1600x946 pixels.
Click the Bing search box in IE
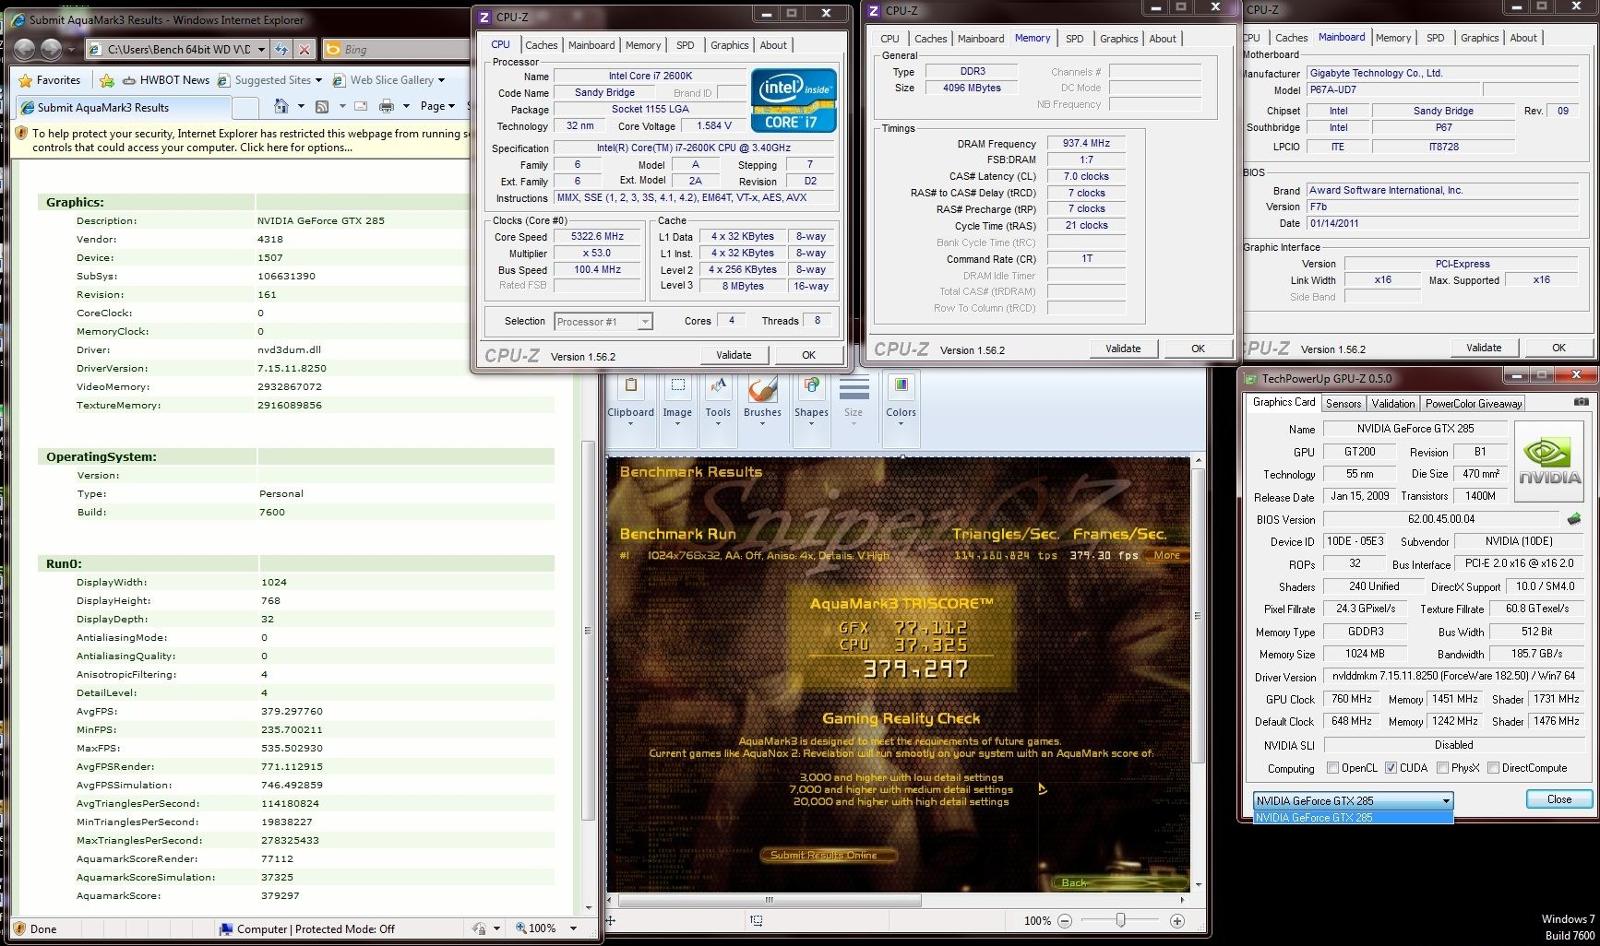click(x=394, y=49)
